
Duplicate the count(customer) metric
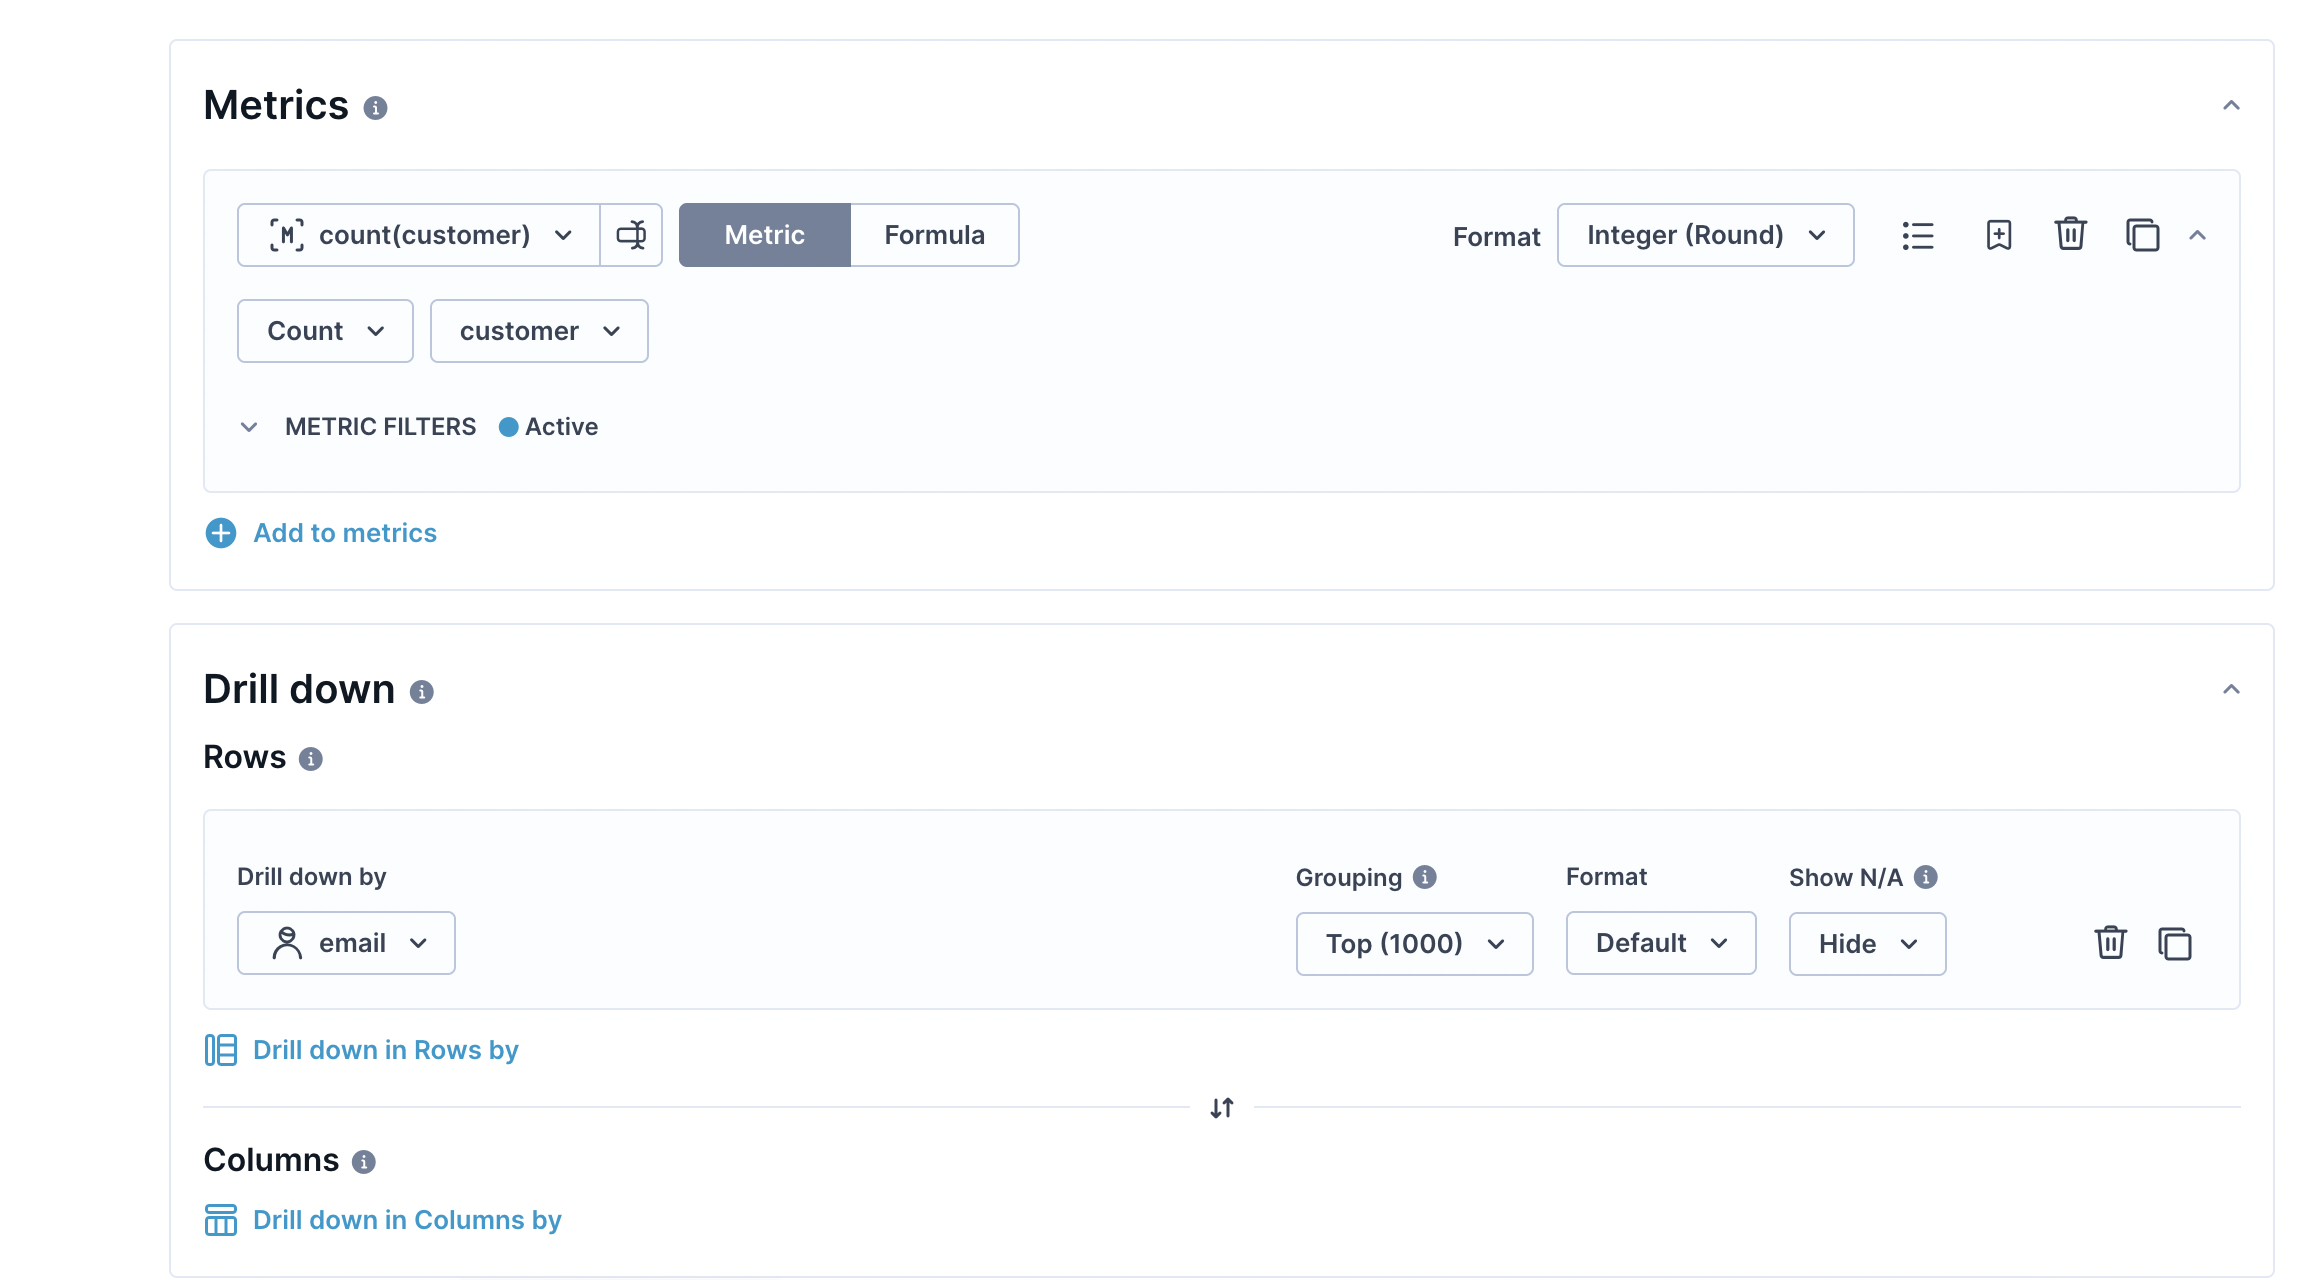(2142, 235)
